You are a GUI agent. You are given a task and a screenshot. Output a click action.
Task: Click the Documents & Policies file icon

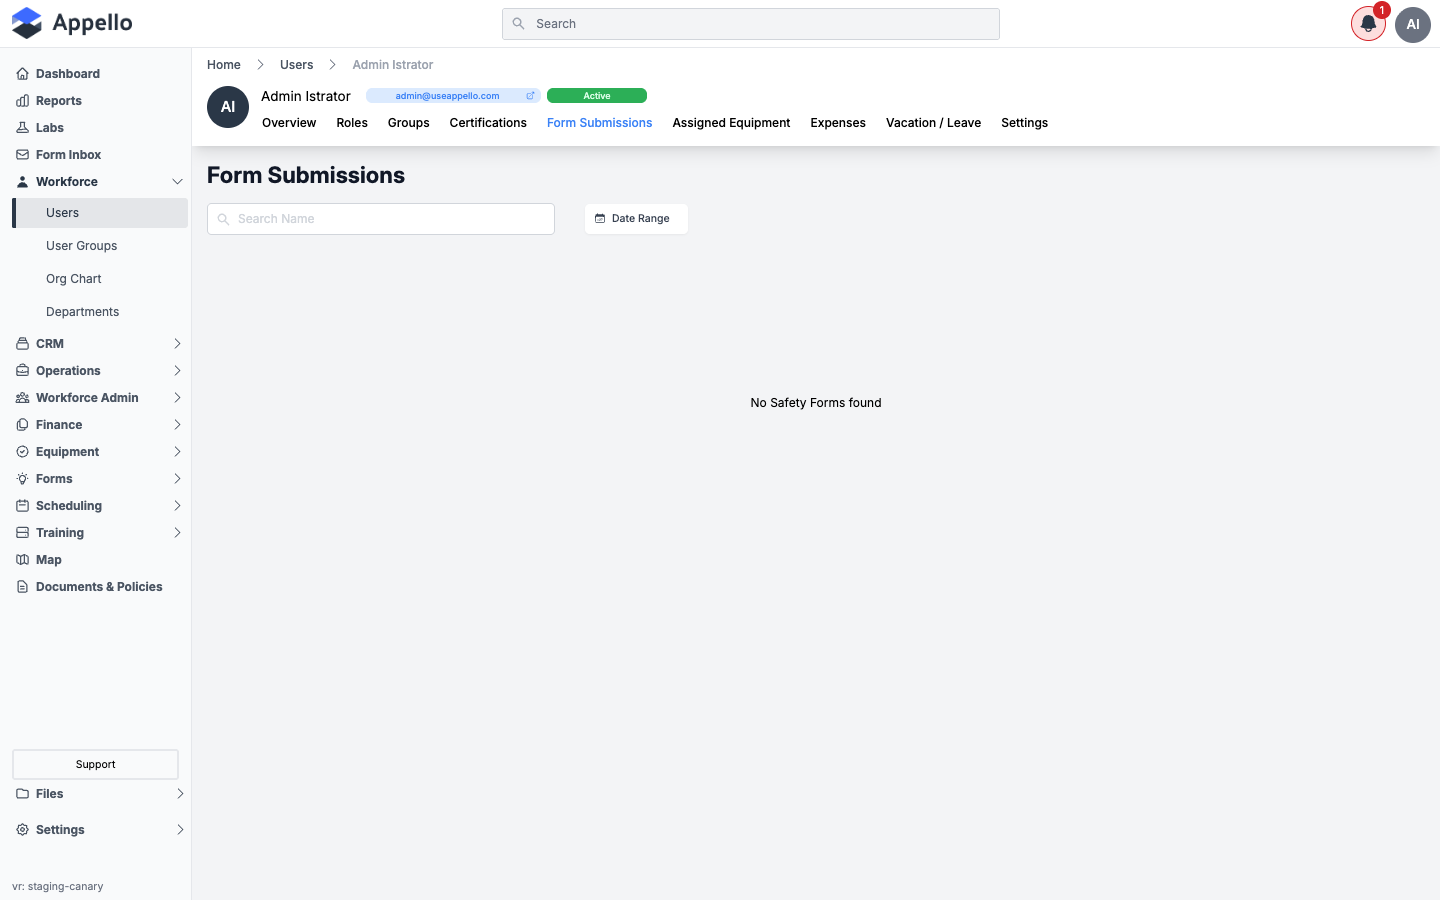pyautogui.click(x=22, y=587)
